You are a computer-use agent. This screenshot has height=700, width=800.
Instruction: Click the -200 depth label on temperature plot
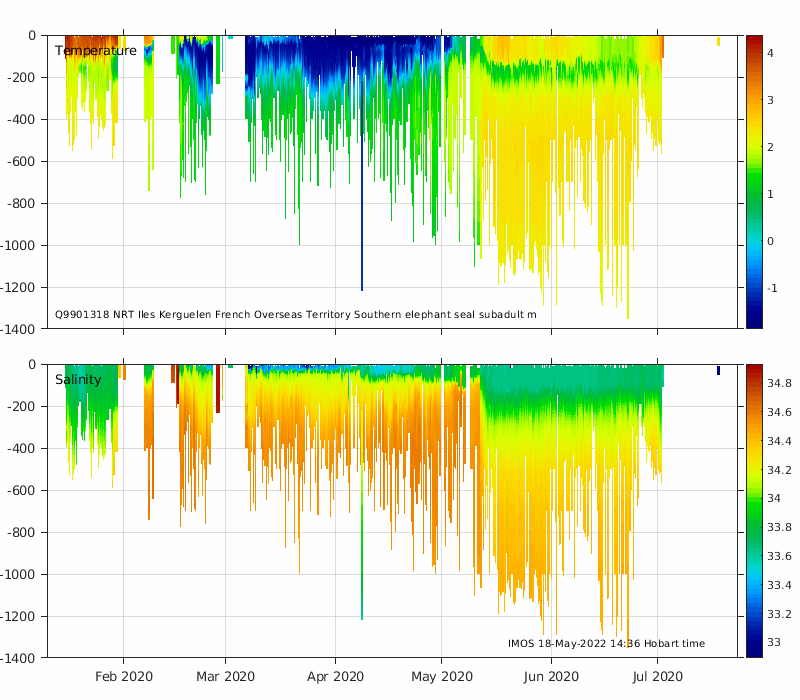click(x=21, y=78)
